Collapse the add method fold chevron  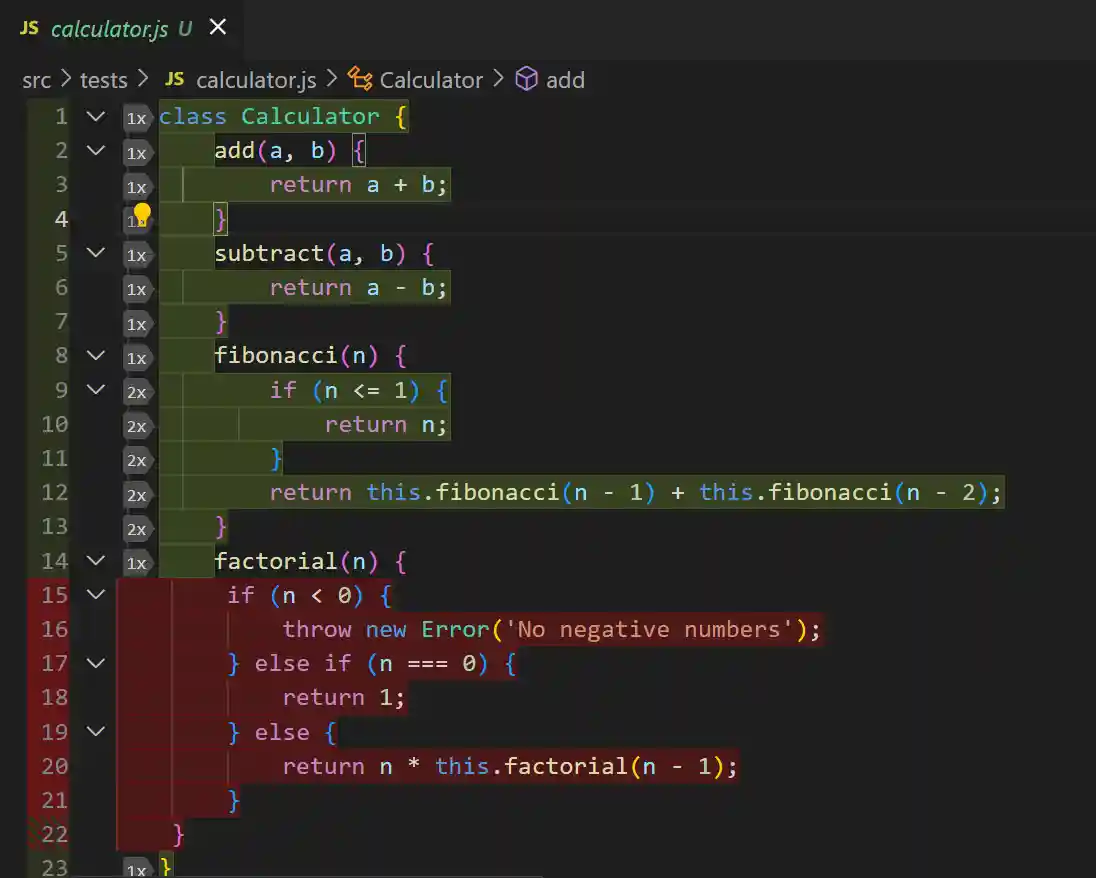[95, 150]
